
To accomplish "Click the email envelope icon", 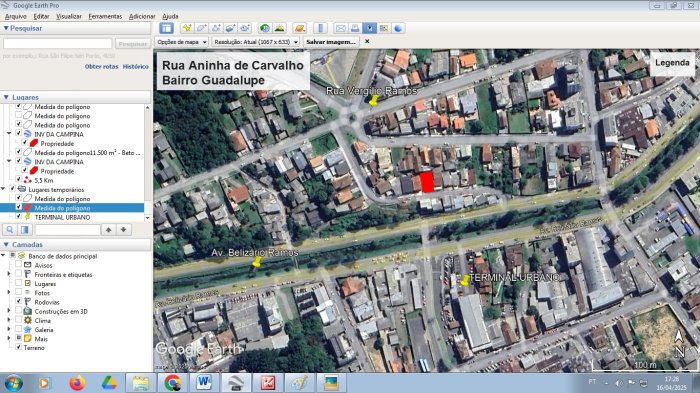I will (x=341, y=28).
